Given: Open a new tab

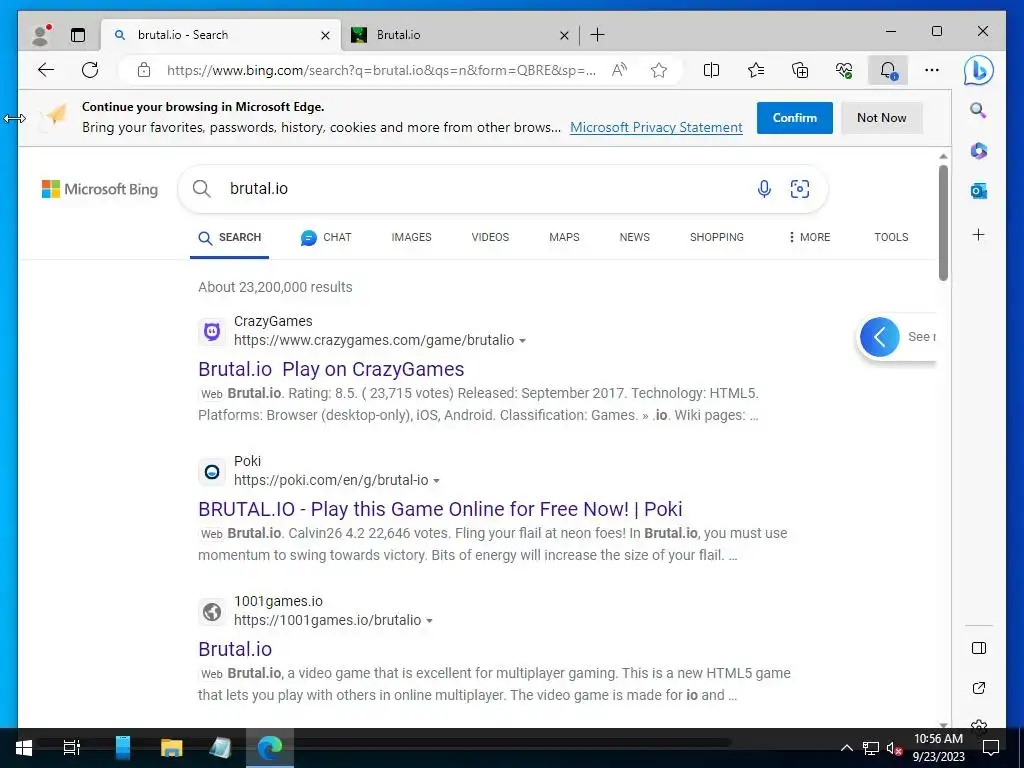Looking at the screenshot, I should (x=597, y=35).
